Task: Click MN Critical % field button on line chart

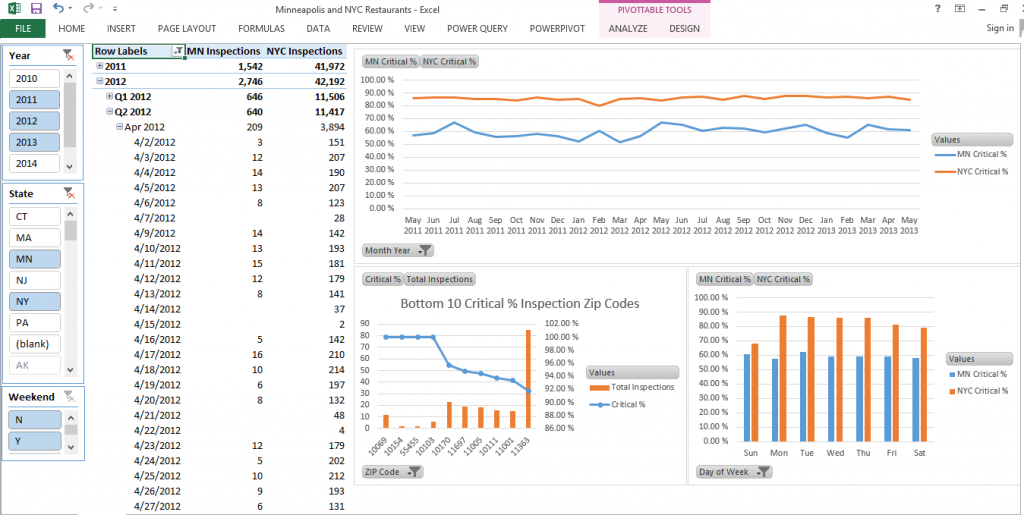Action: [391, 61]
